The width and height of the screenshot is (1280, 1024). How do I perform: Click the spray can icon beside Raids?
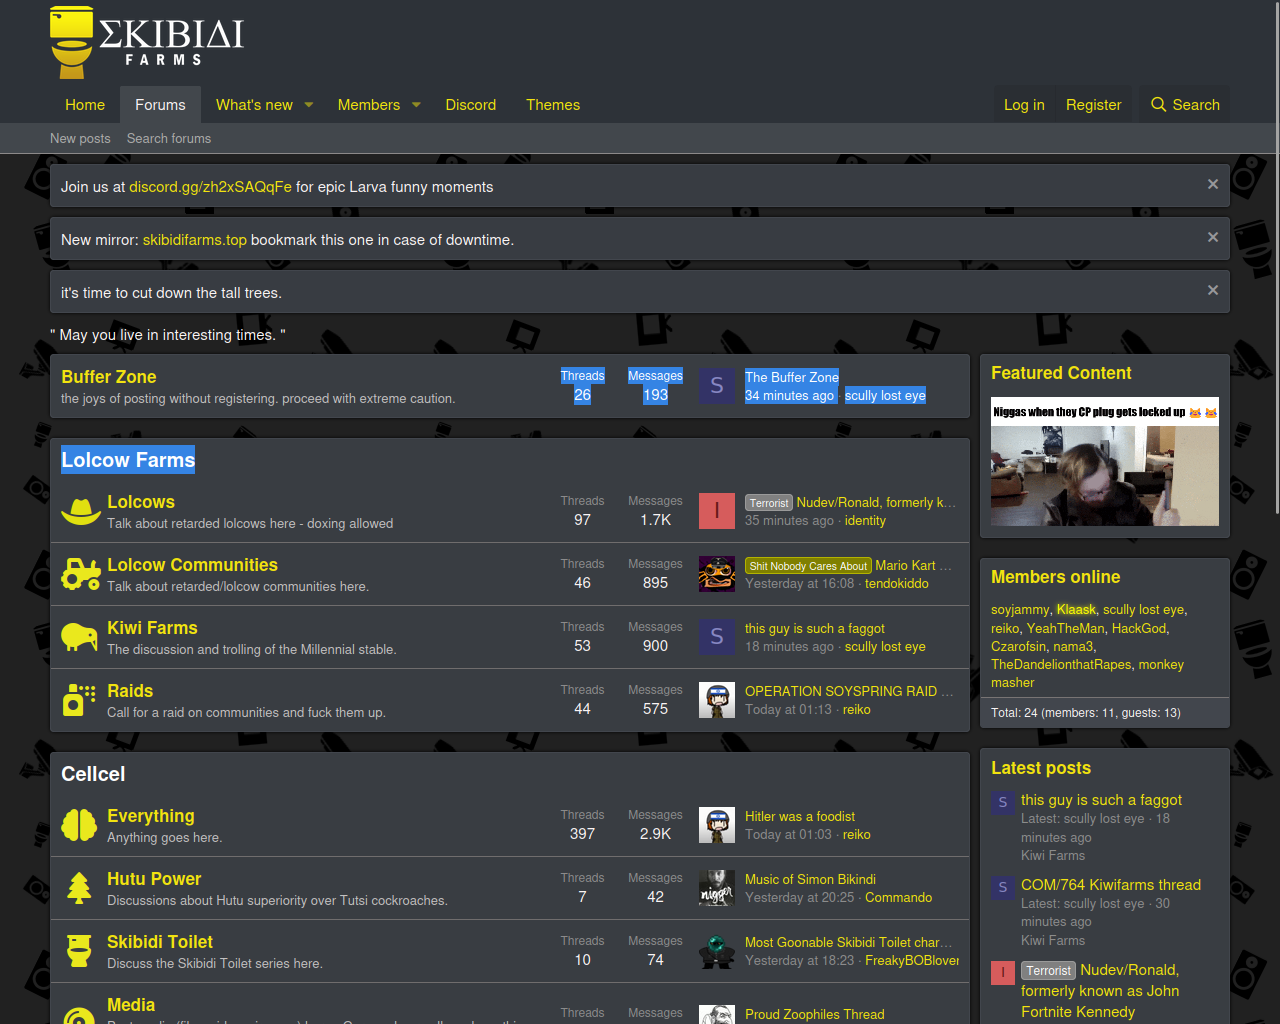click(79, 700)
